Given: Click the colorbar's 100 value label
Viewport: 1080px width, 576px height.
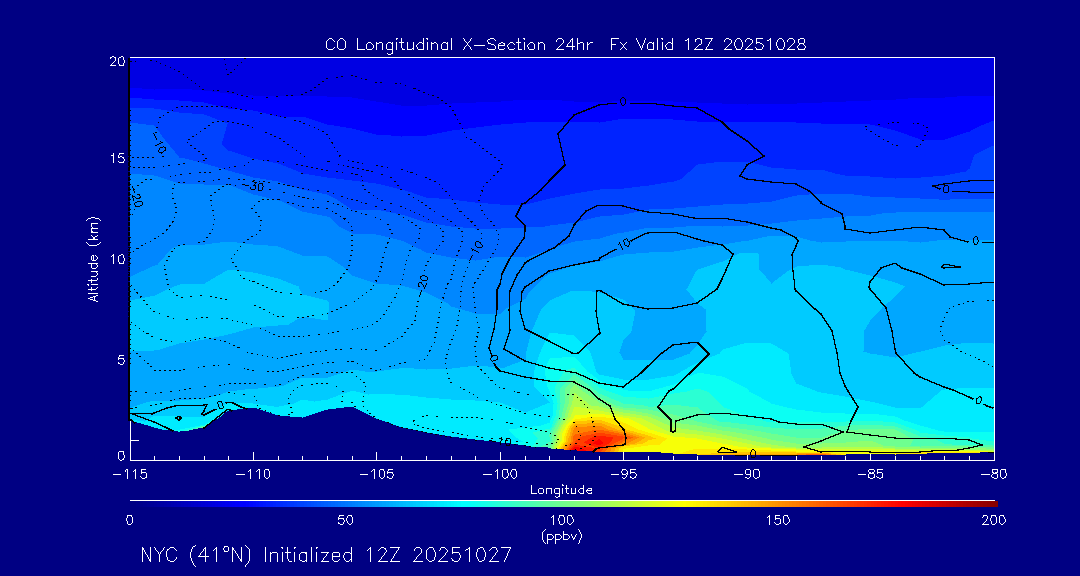Looking at the screenshot, I should (x=562, y=520).
